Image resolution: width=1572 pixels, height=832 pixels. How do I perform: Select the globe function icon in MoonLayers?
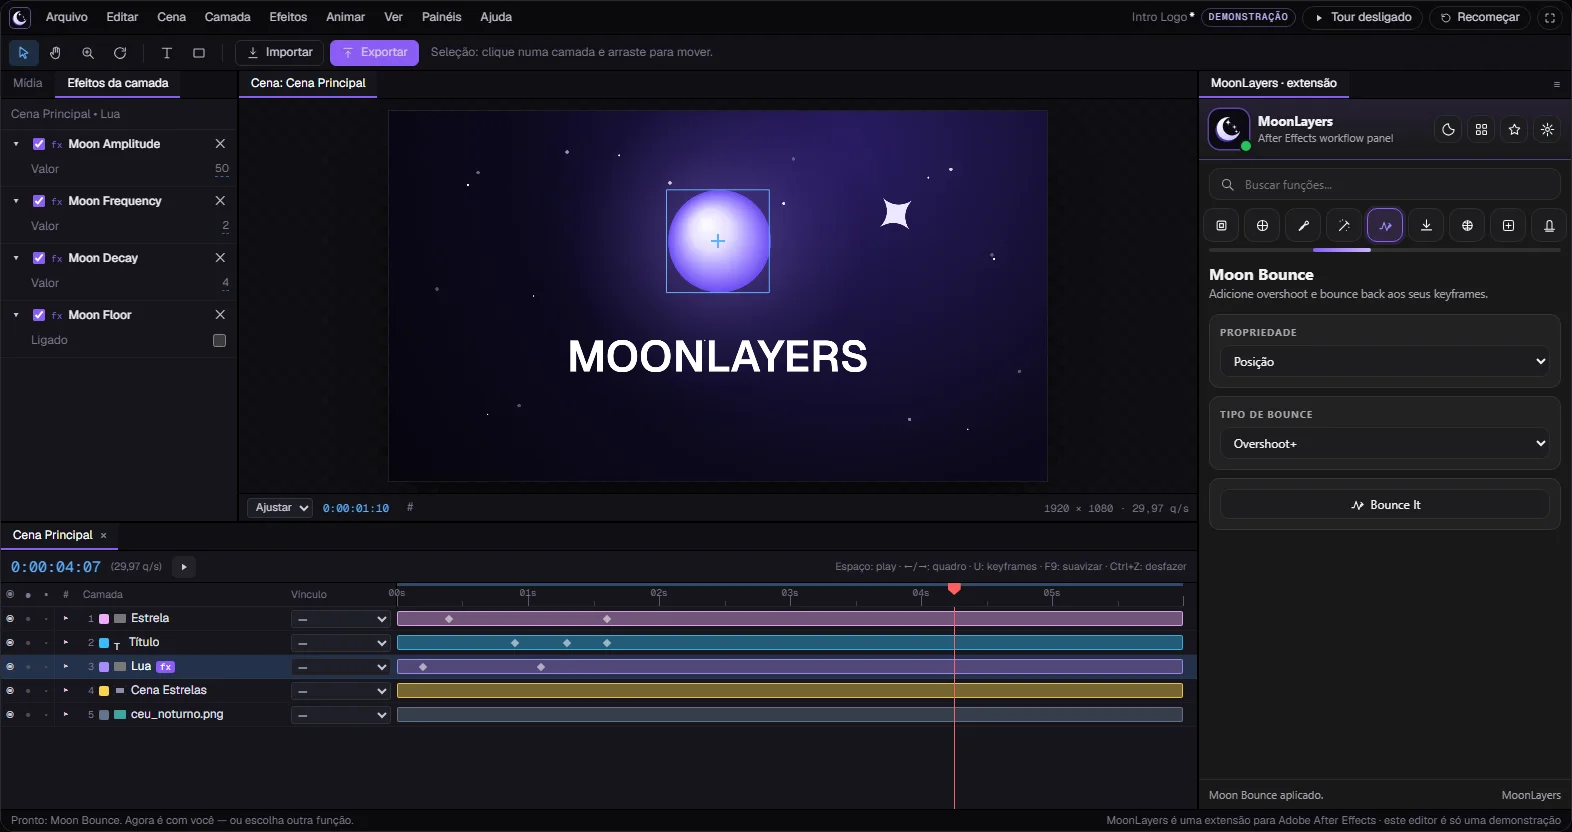pos(1467,226)
